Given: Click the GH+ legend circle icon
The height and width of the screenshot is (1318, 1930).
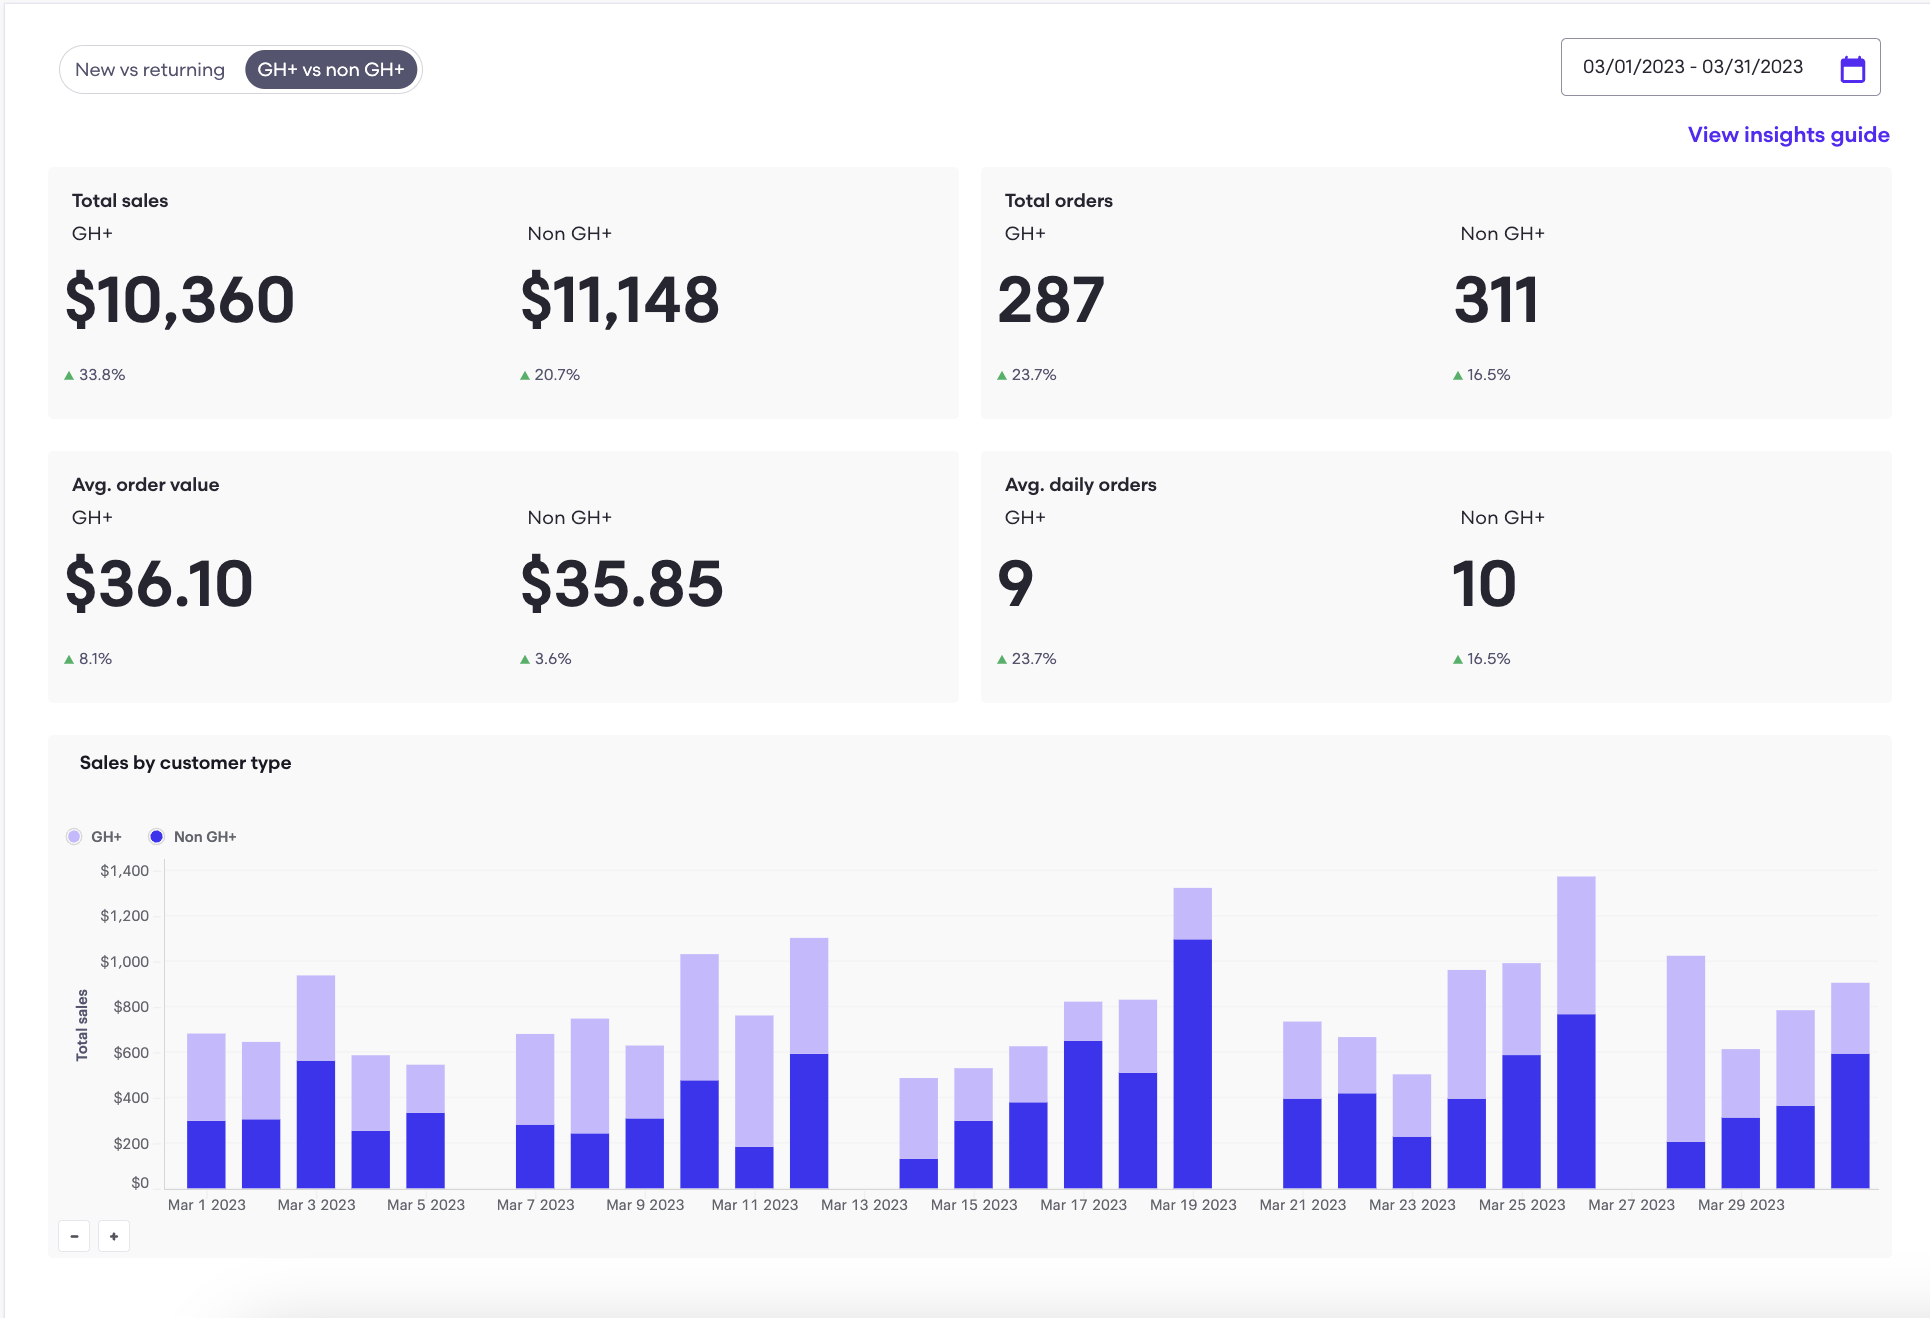Looking at the screenshot, I should point(74,836).
